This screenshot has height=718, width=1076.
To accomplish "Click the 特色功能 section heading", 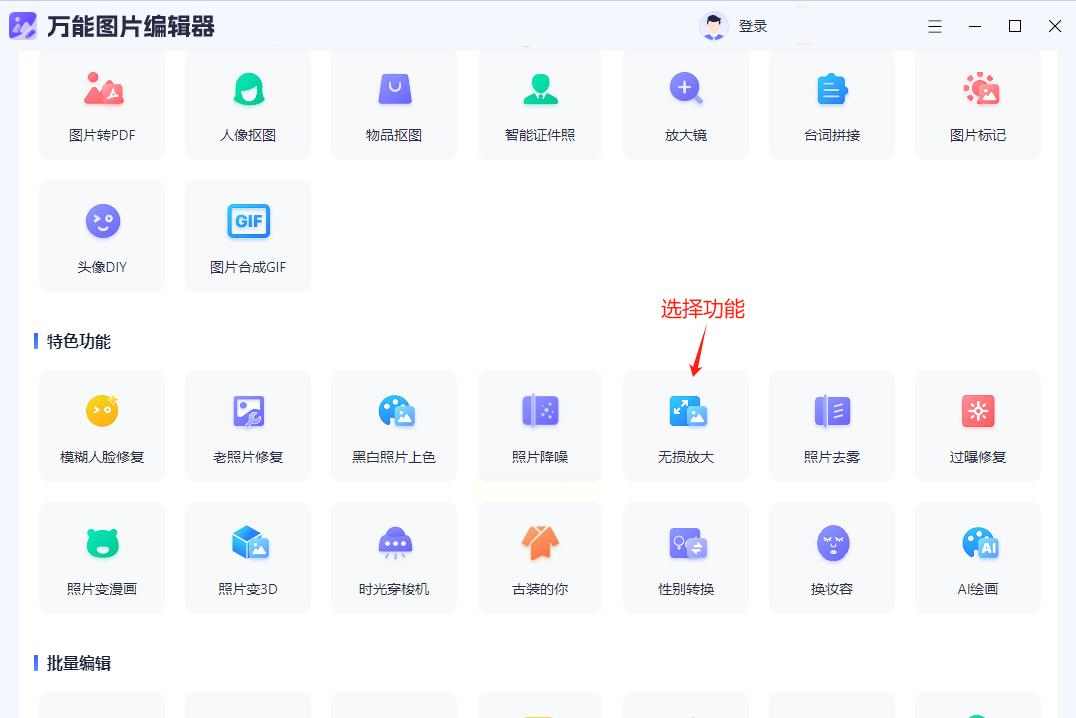I will click(x=79, y=341).
